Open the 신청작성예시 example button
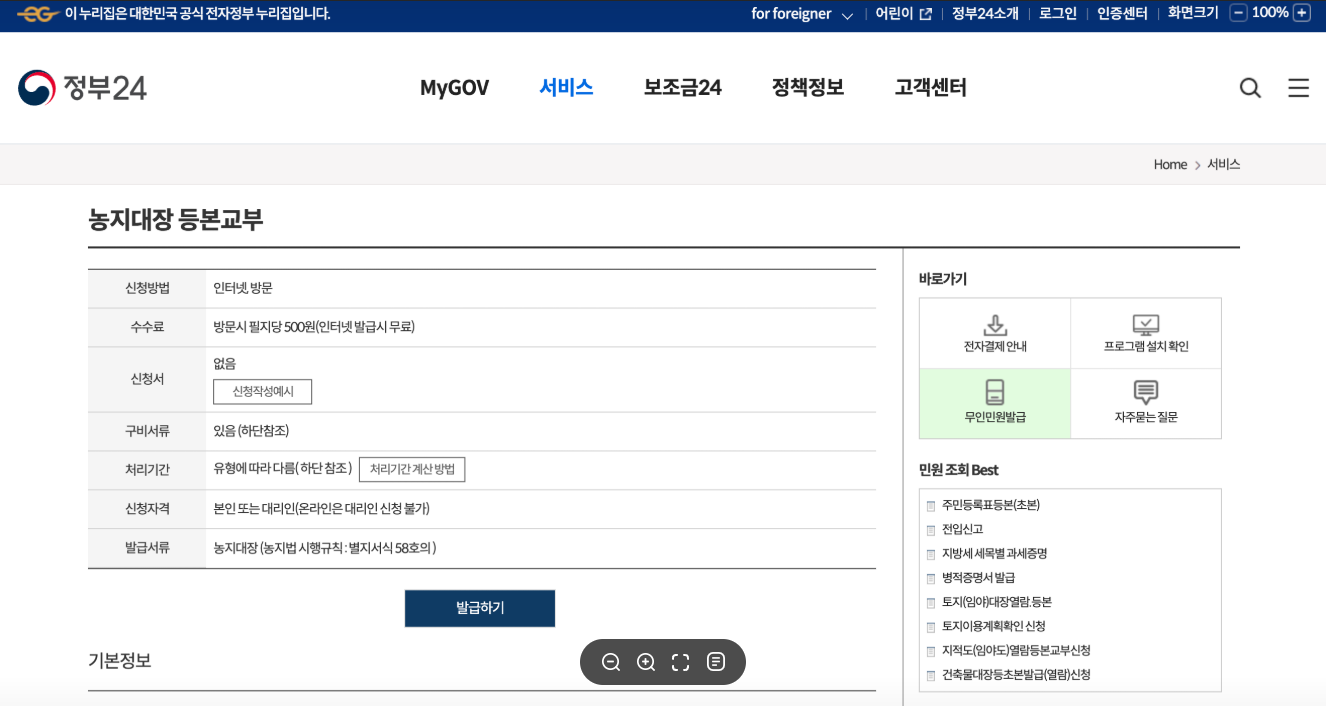1326x706 pixels. [263, 391]
